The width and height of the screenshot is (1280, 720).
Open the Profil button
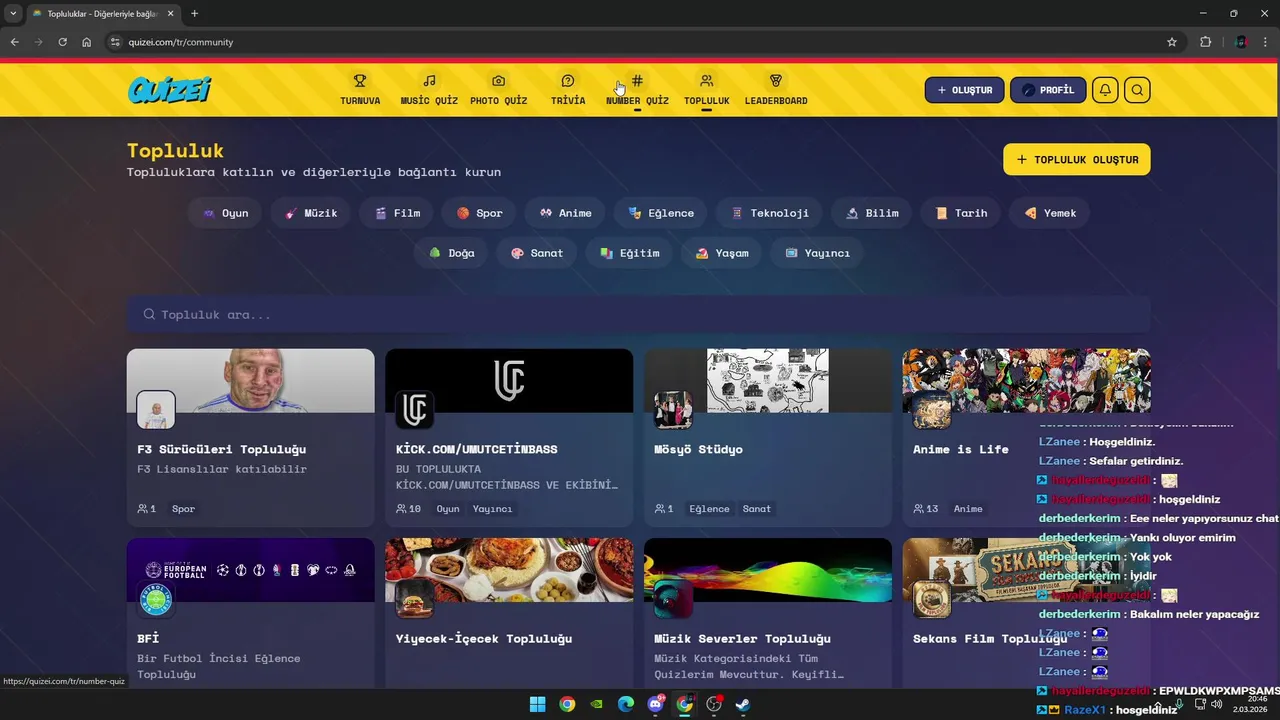pyautogui.click(x=1048, y=90)
